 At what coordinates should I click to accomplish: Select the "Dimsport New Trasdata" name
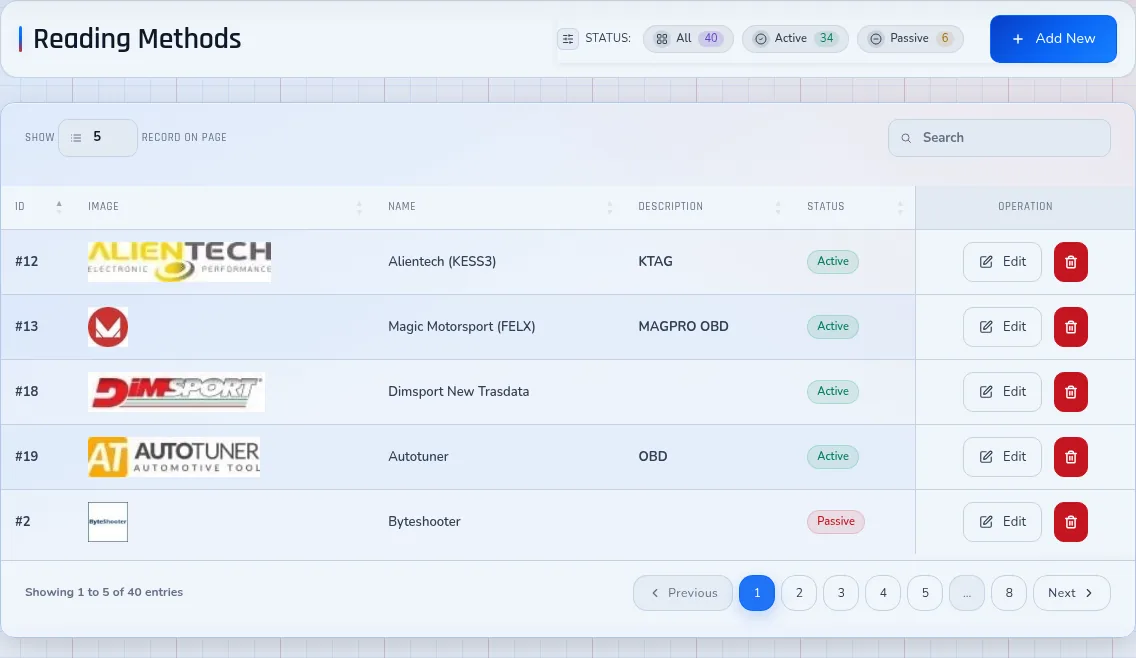point(459,391)
